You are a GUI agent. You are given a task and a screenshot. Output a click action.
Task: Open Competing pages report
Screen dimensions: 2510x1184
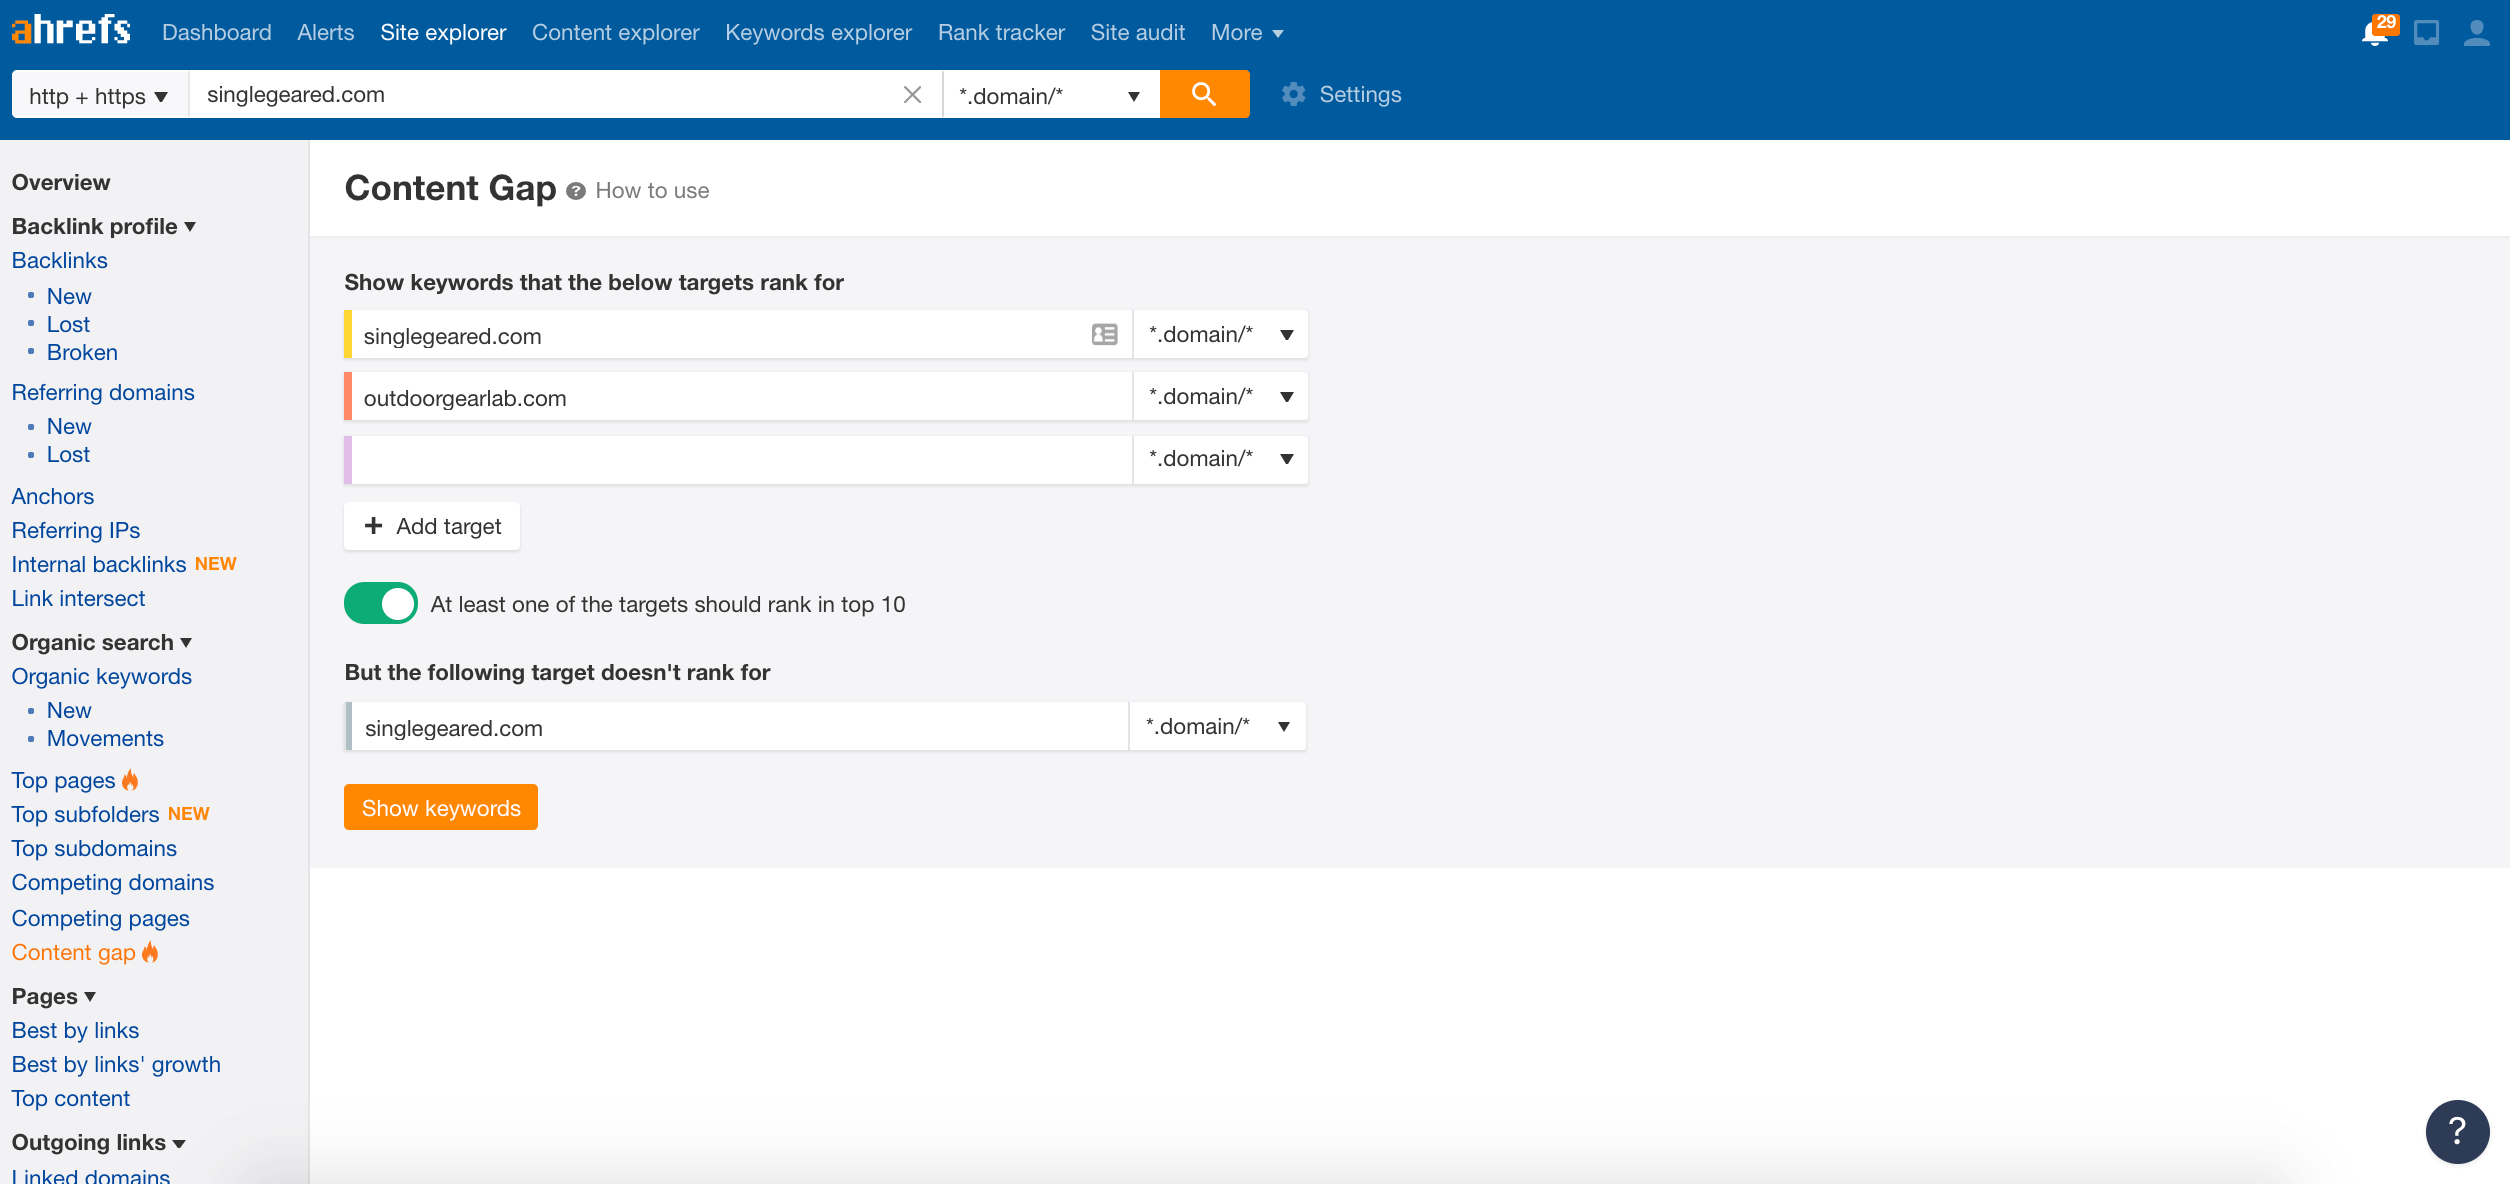point(101,918)
